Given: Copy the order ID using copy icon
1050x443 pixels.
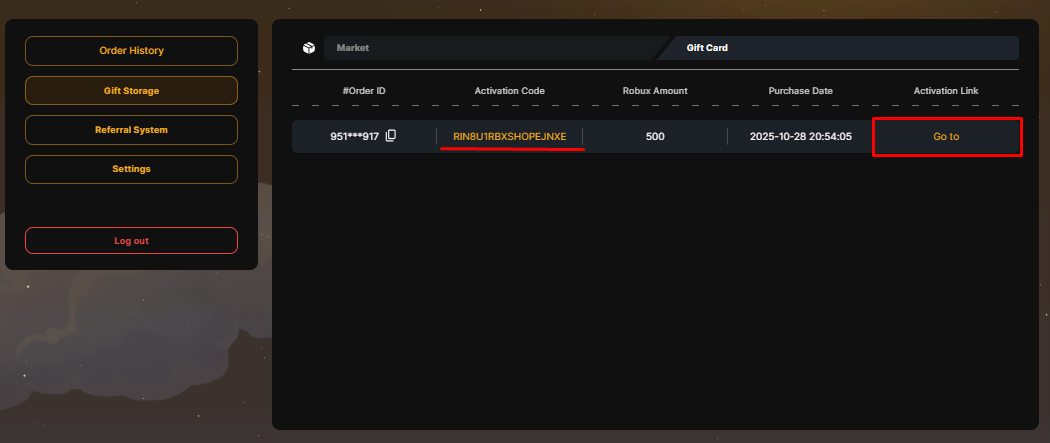Looking at the screenshot, I should (391, 136).
